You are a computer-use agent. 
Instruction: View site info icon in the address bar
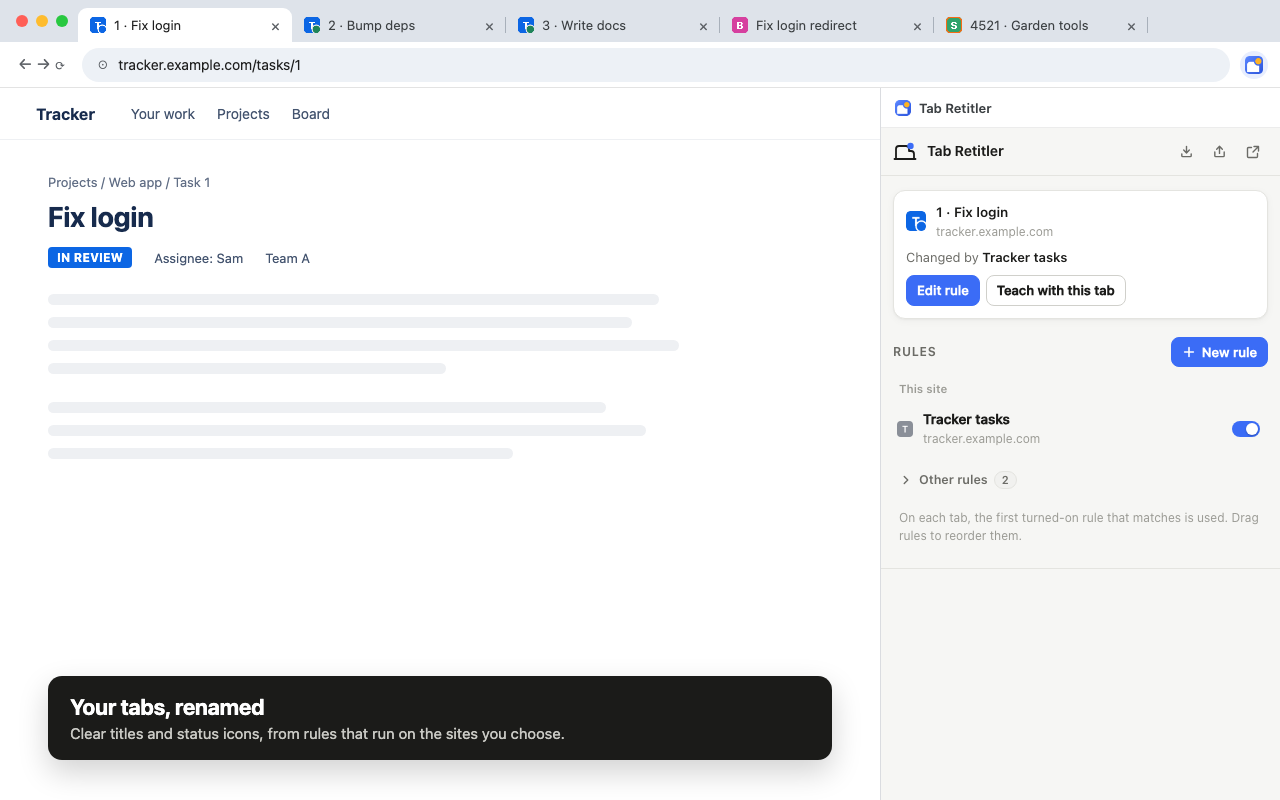point(102,65)
